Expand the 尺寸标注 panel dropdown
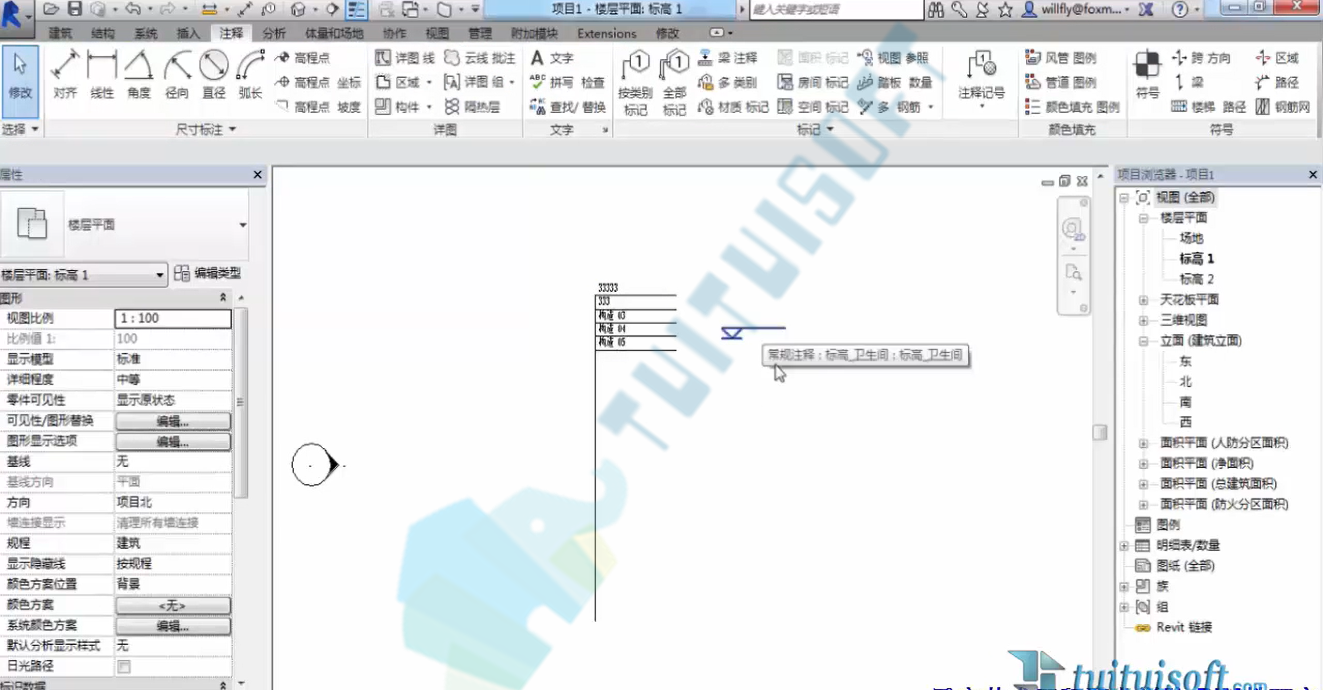The height and width of the screenshot is (690, 1323). click(206, 130)
